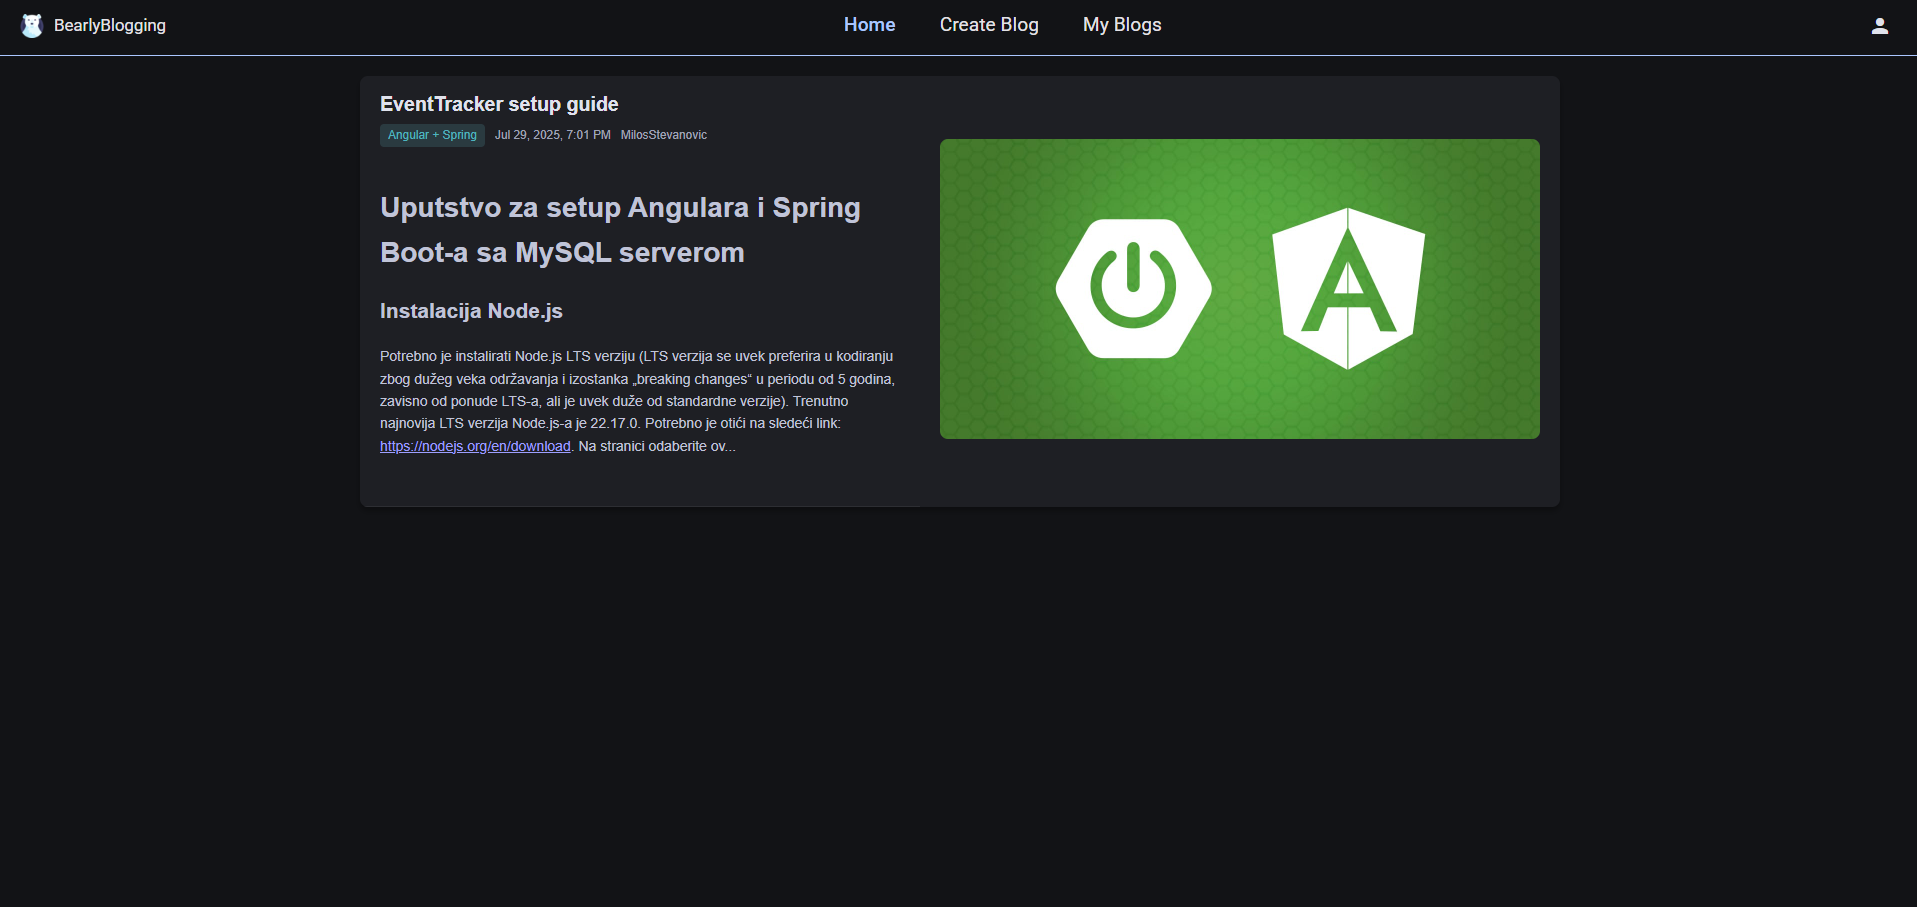
Task: Click the BearlyBlogging brand name
Action: 110,26
